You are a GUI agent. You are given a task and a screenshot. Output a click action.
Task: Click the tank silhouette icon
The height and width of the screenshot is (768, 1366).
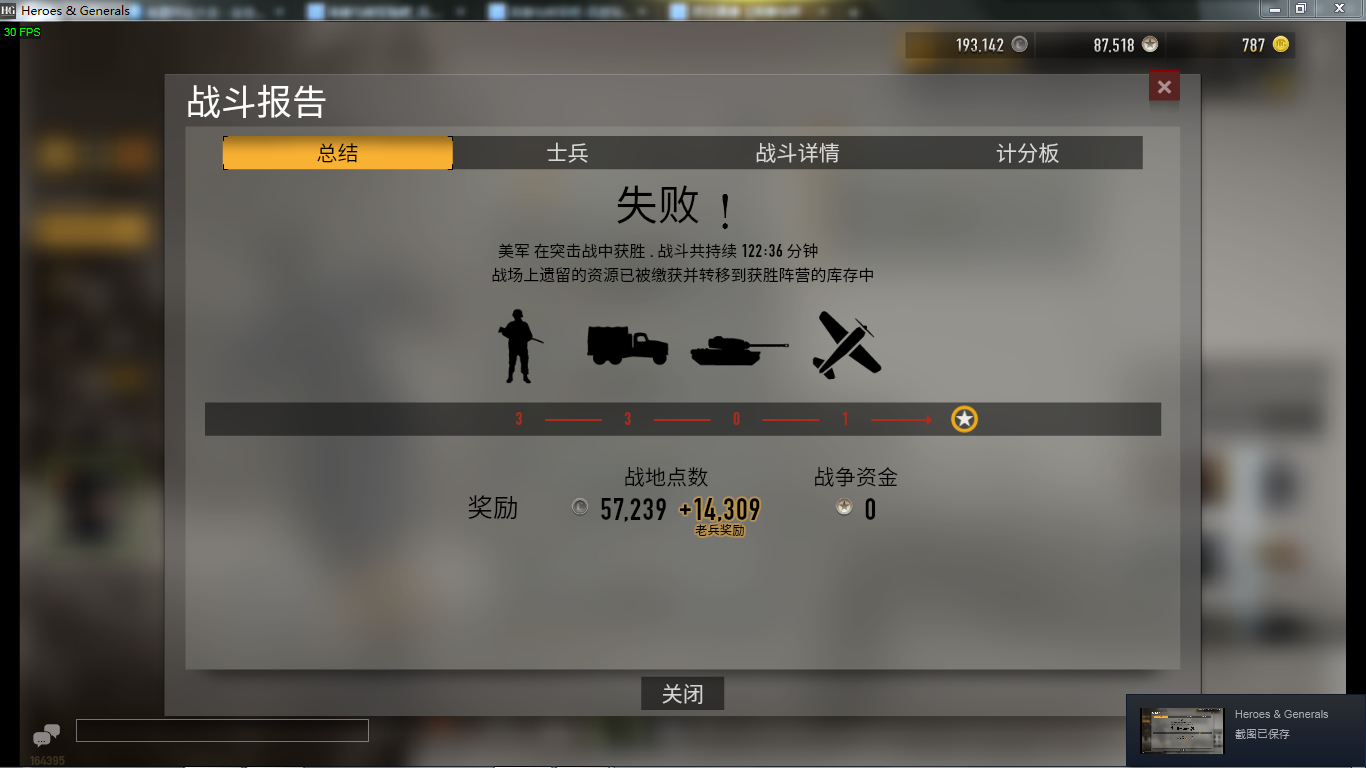[739, 349]
